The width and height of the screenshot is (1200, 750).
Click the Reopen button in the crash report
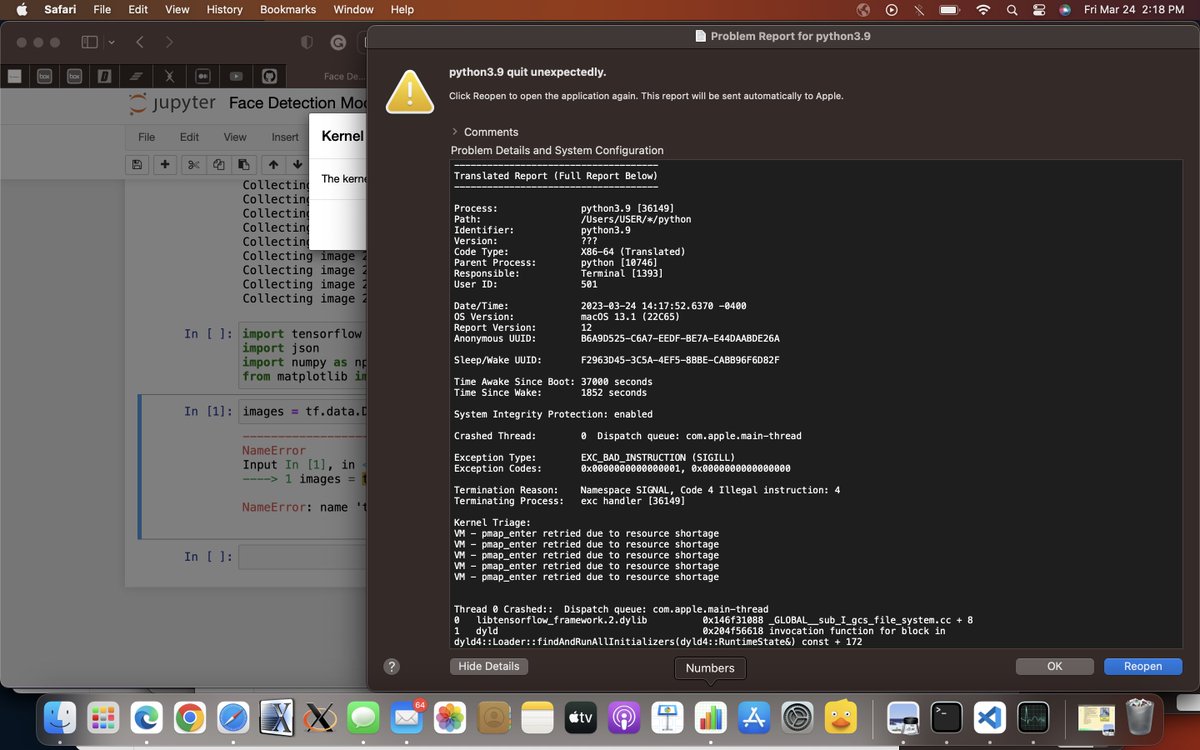[1143, 666]
